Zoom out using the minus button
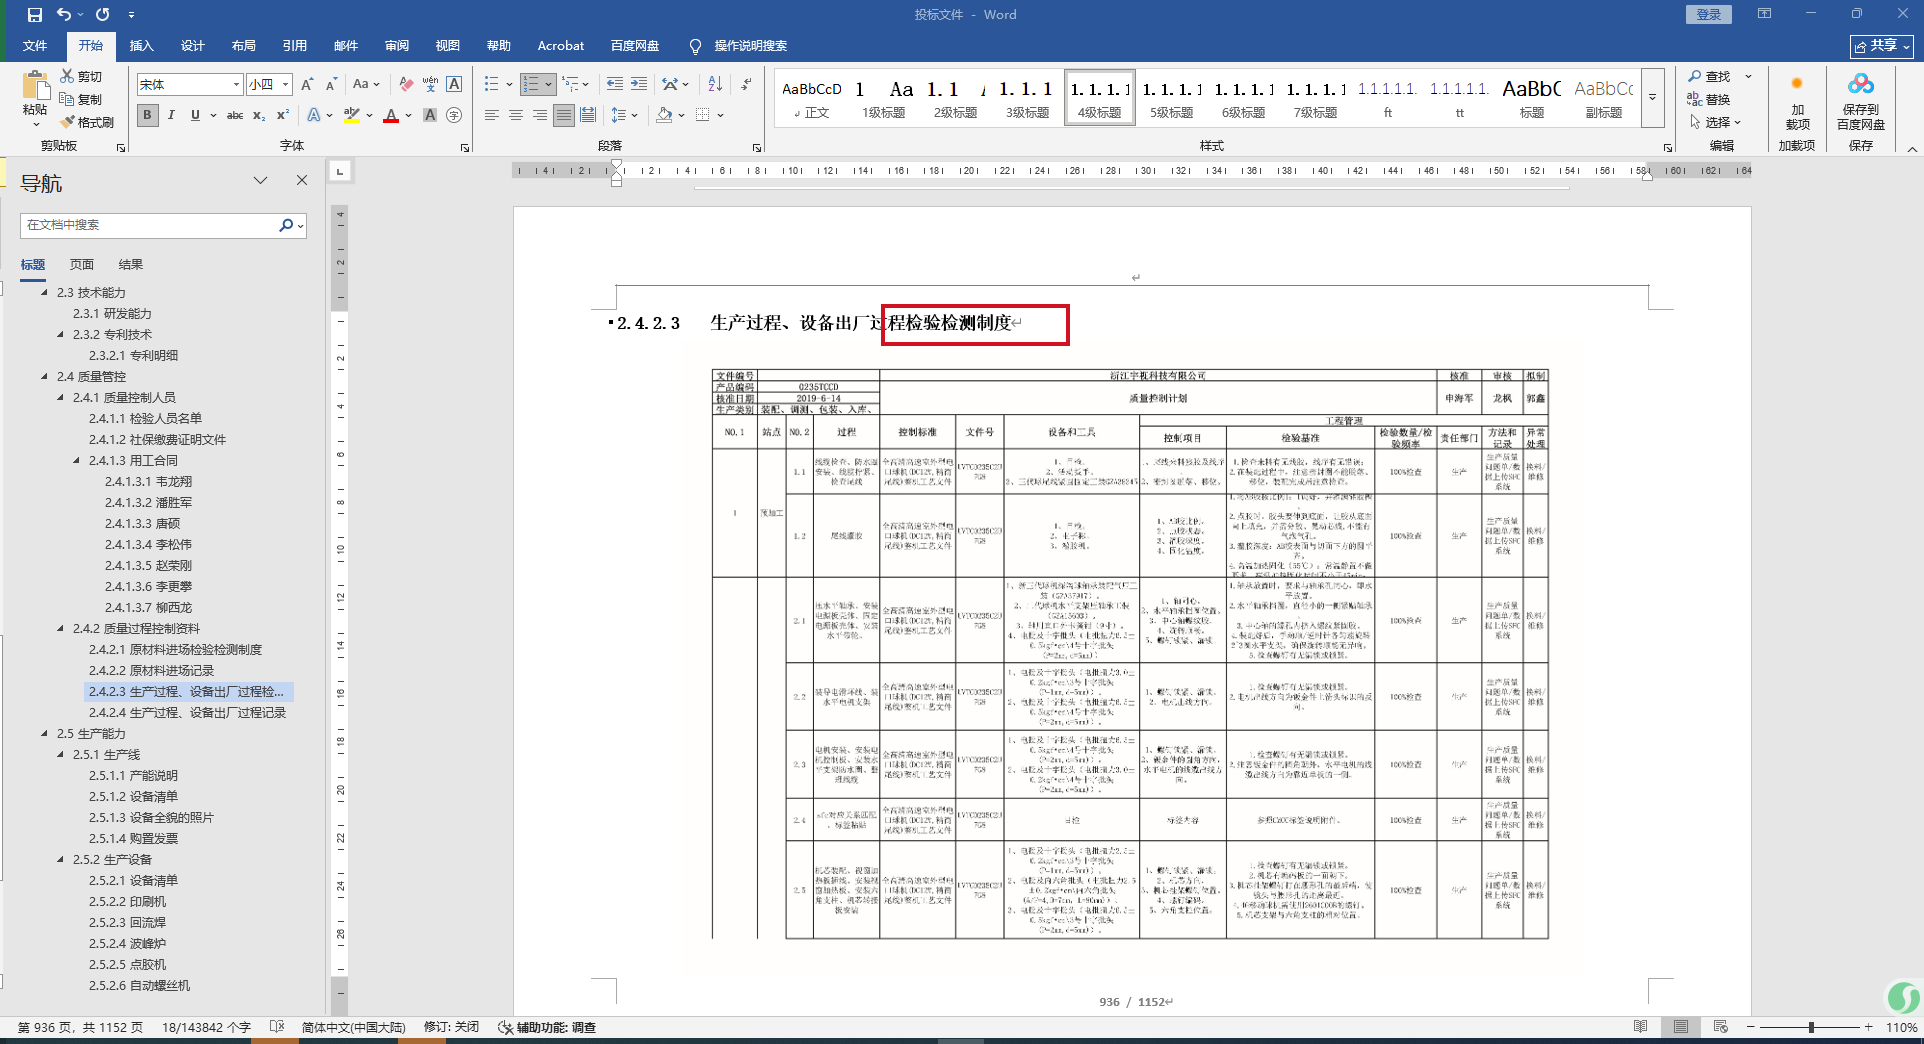Viewport: 1924px width, 1044px height. pyautogui.click(x=1751, y=1027)
